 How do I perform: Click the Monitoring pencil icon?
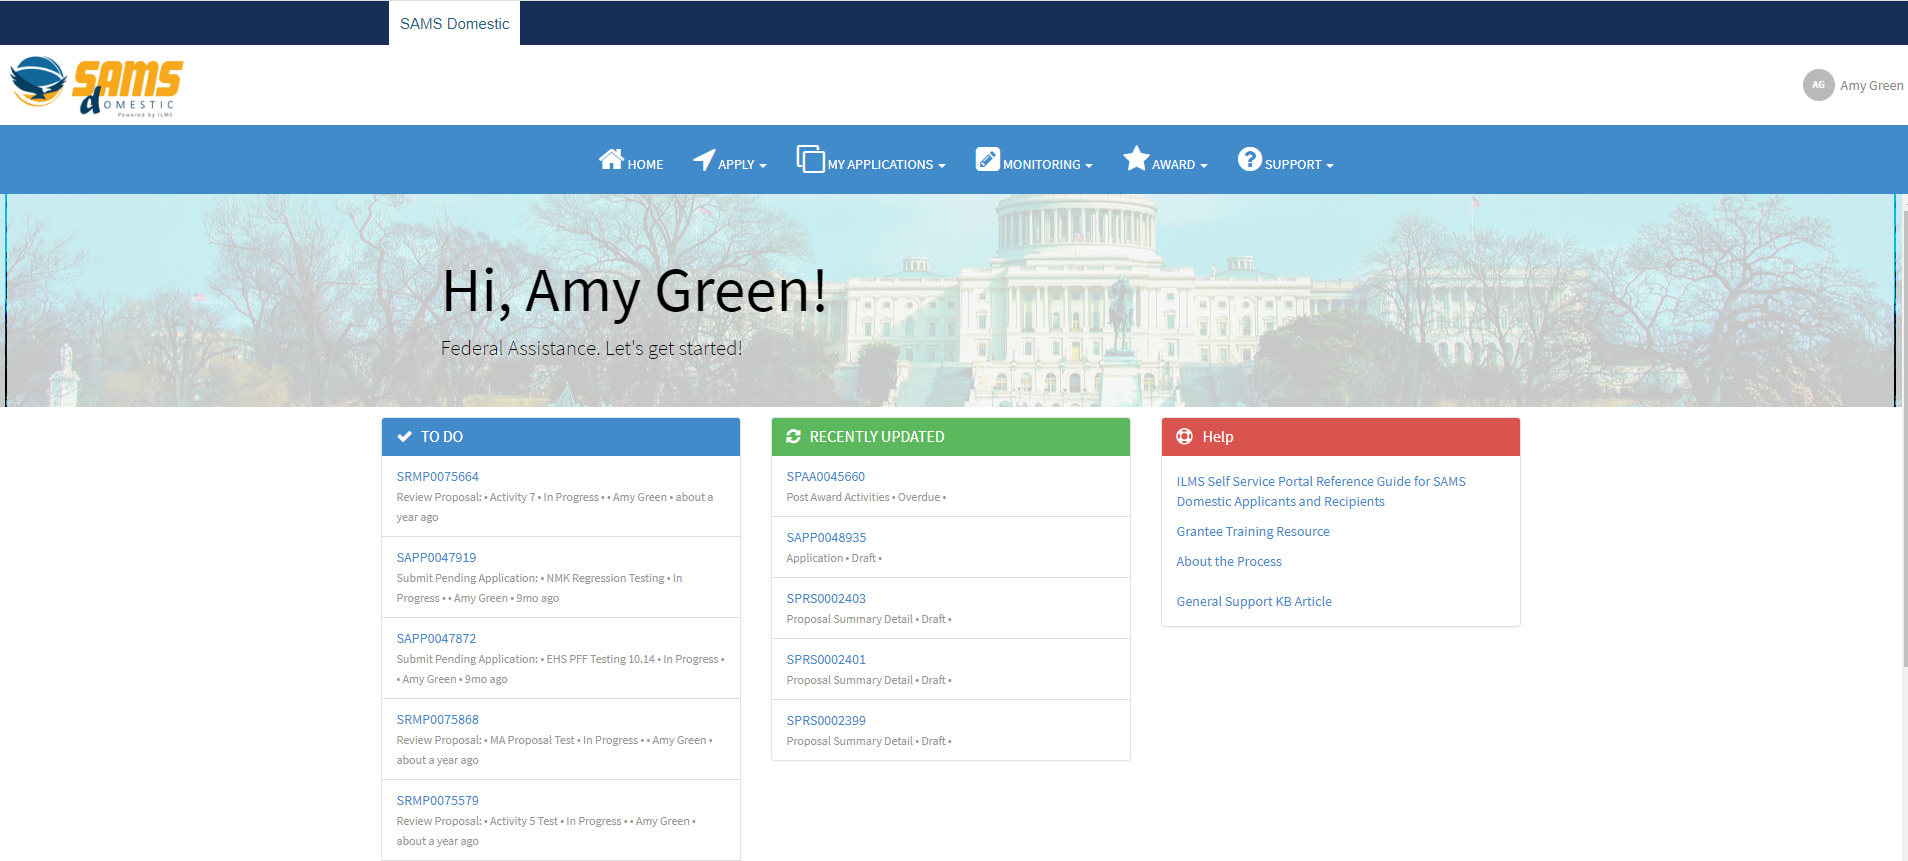987,159
